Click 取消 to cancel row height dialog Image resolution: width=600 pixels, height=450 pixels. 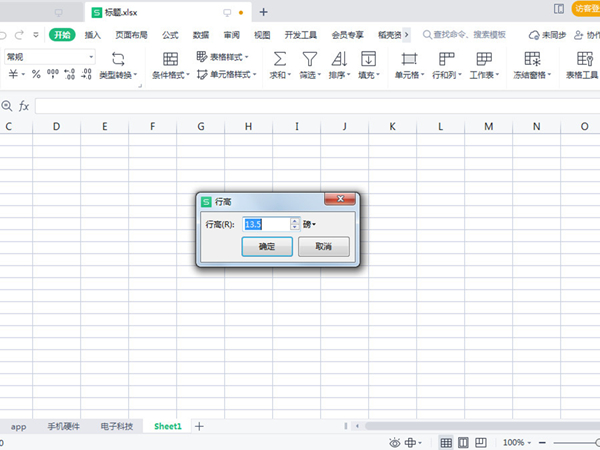coord(324,246)
